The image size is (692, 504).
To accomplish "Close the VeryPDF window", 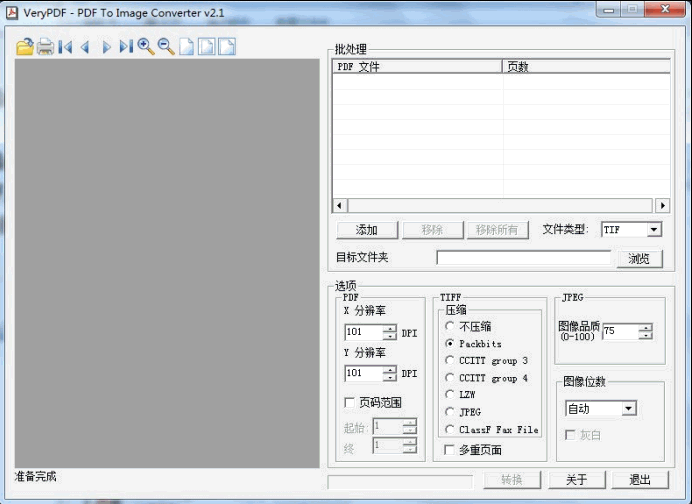I will click(666, 9).
